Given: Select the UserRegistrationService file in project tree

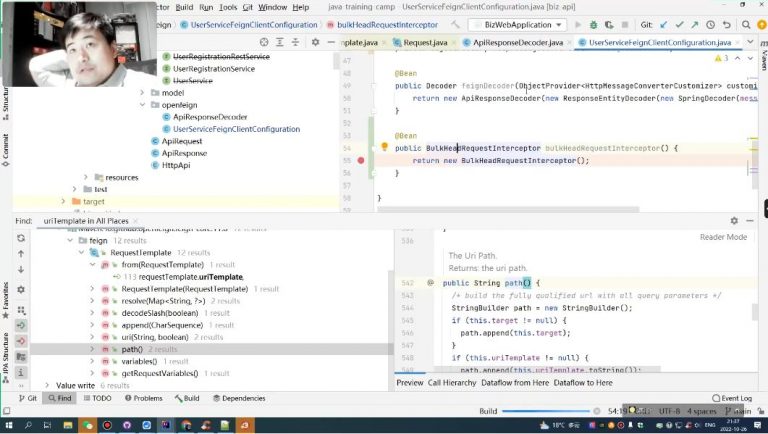Looking at the screenshot, I should pyautogui.click(x=214, y=69).
